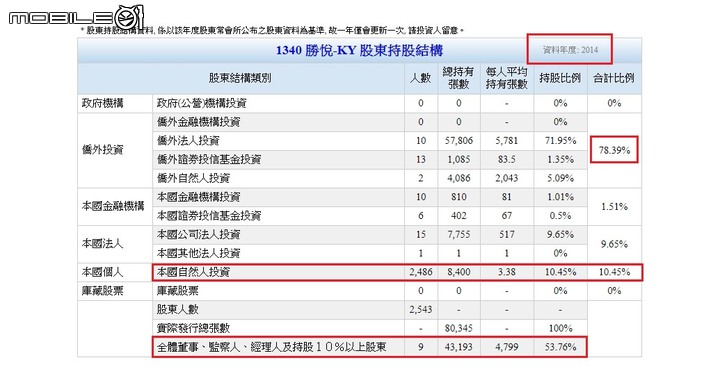Select the 5,781 average holding value
Image resolution: width=720 pixels, height=392 pixels.
[x=506, y=141]
